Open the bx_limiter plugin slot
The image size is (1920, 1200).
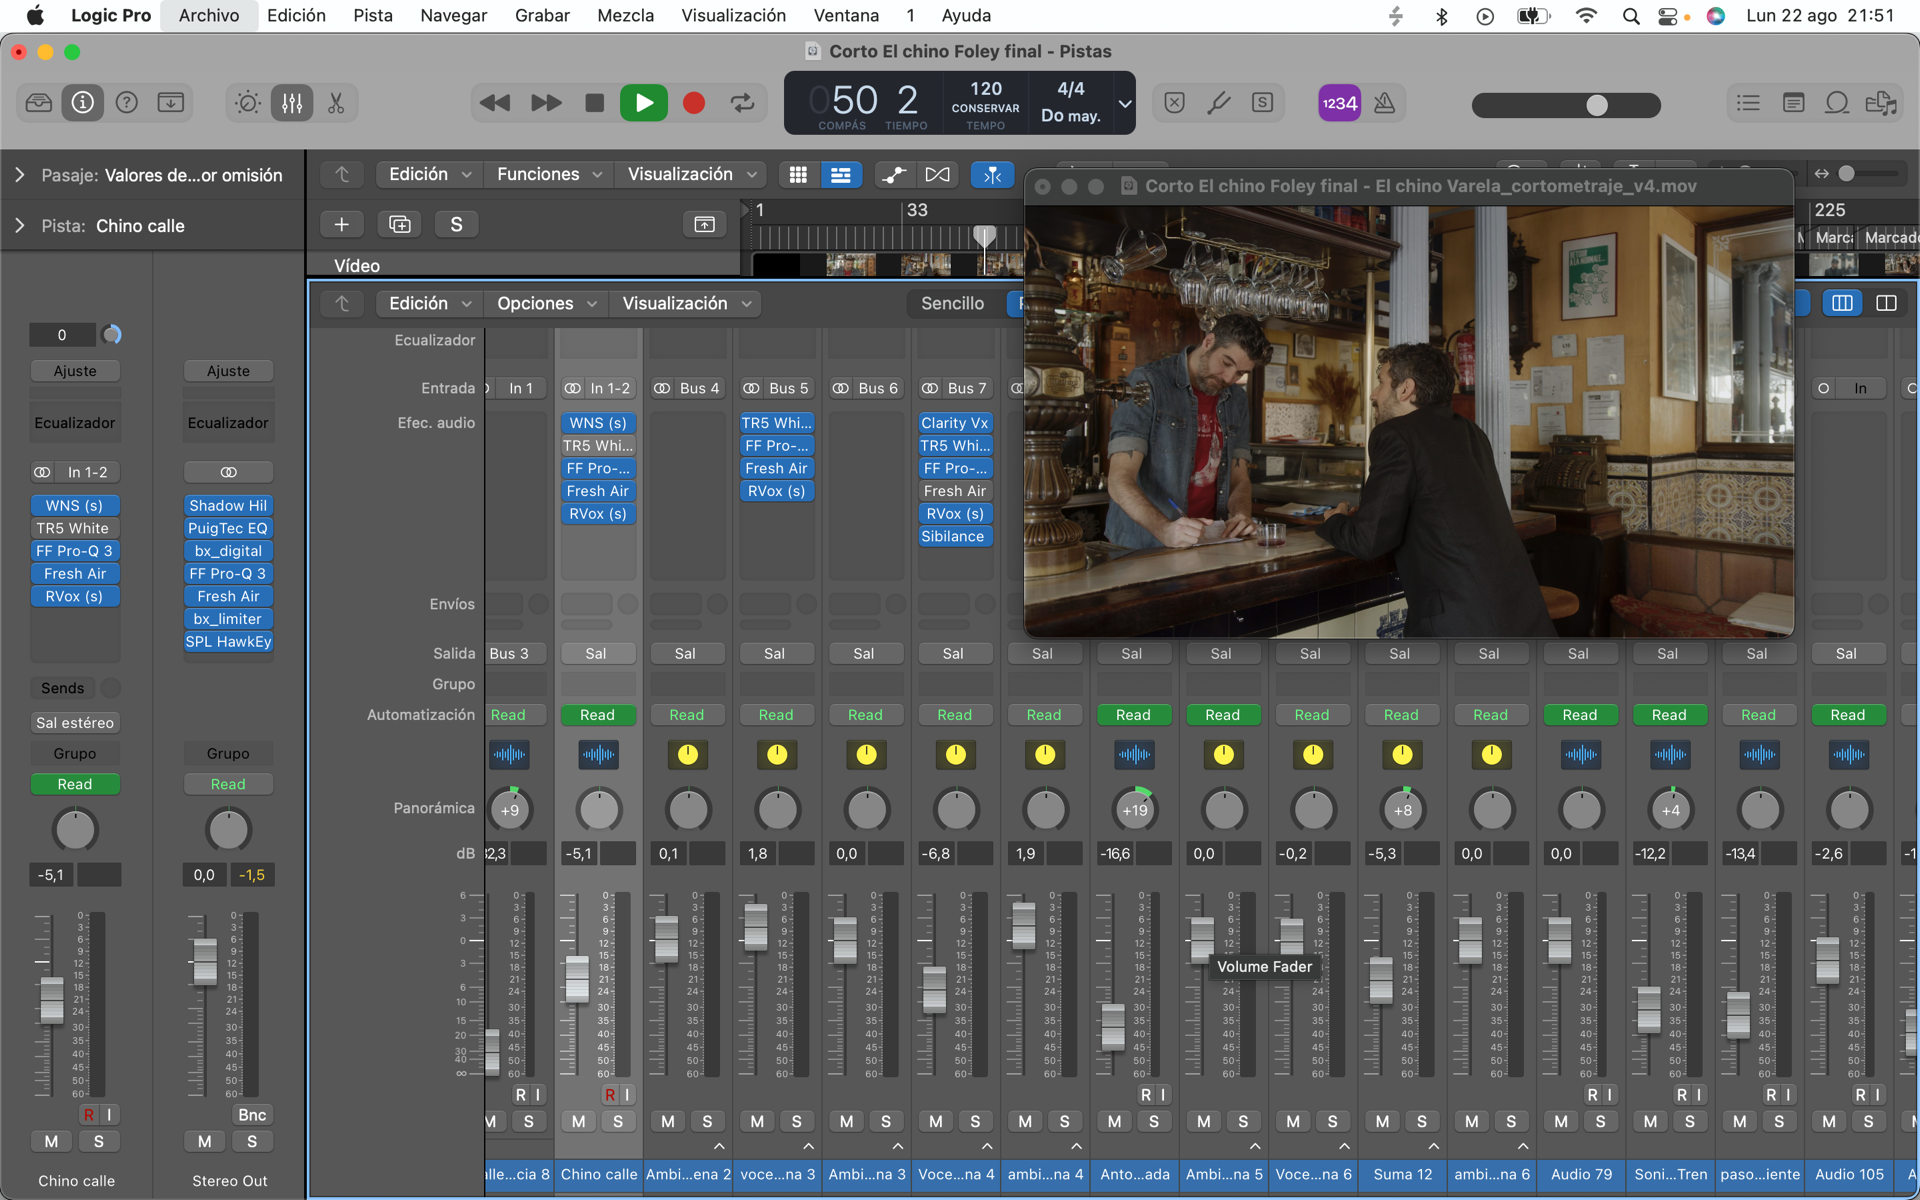[x=228, y=619]
